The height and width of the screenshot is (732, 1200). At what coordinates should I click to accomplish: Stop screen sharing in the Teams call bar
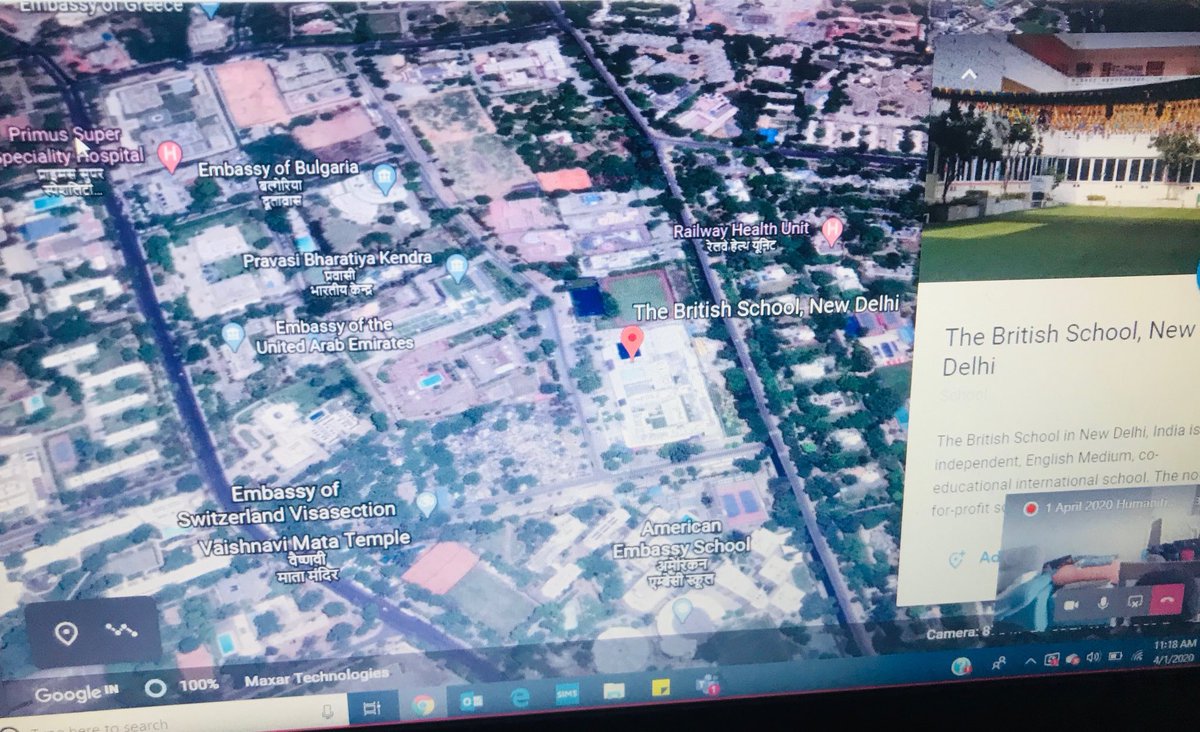(x=1135, y=602)
